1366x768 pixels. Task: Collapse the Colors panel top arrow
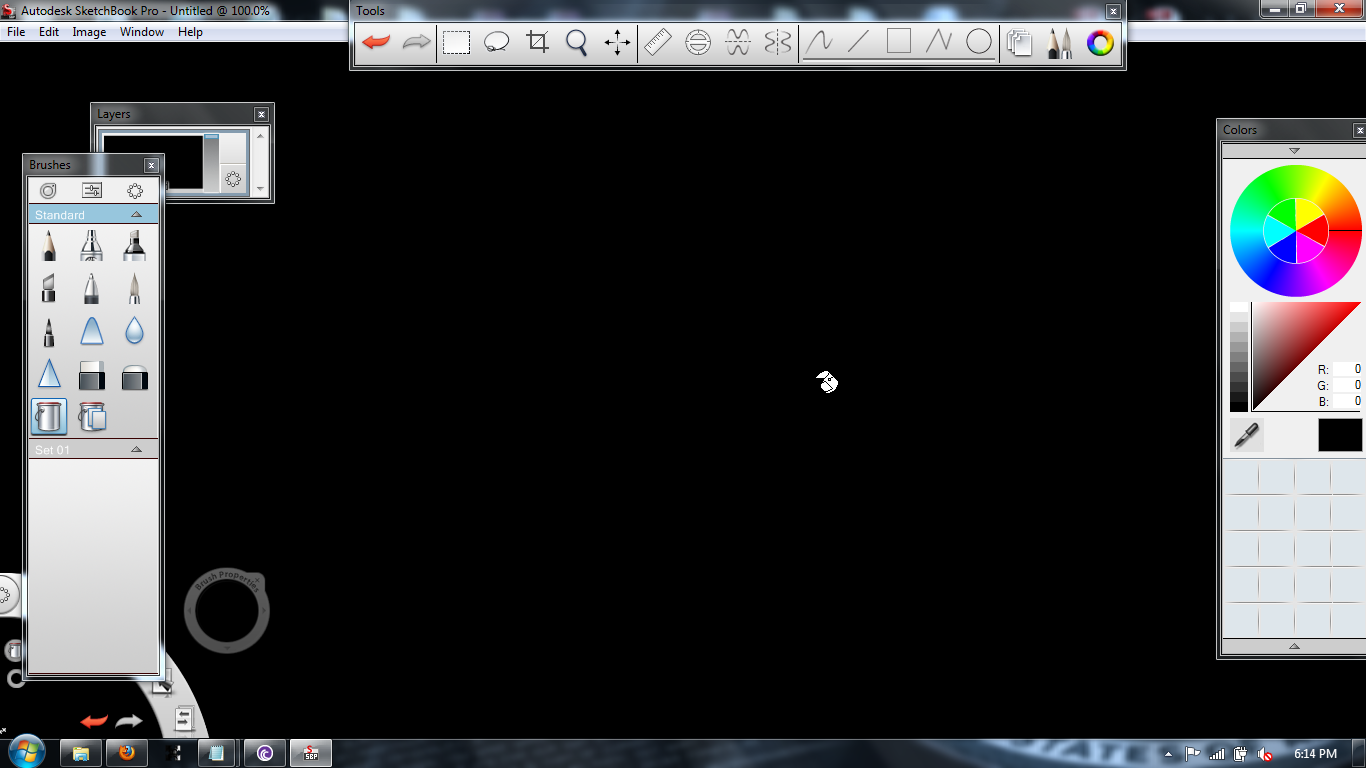pyautogui.click(x=1294, y=150)
